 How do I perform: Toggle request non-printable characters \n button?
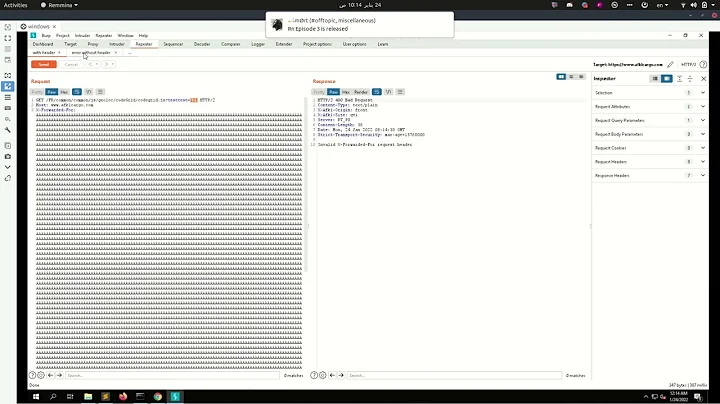point(88,92)
